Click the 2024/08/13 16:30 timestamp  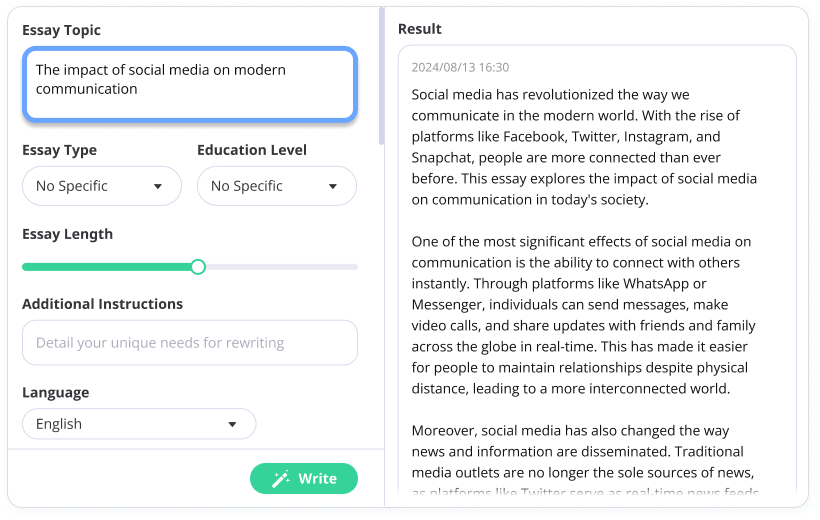tap(460, 68)
